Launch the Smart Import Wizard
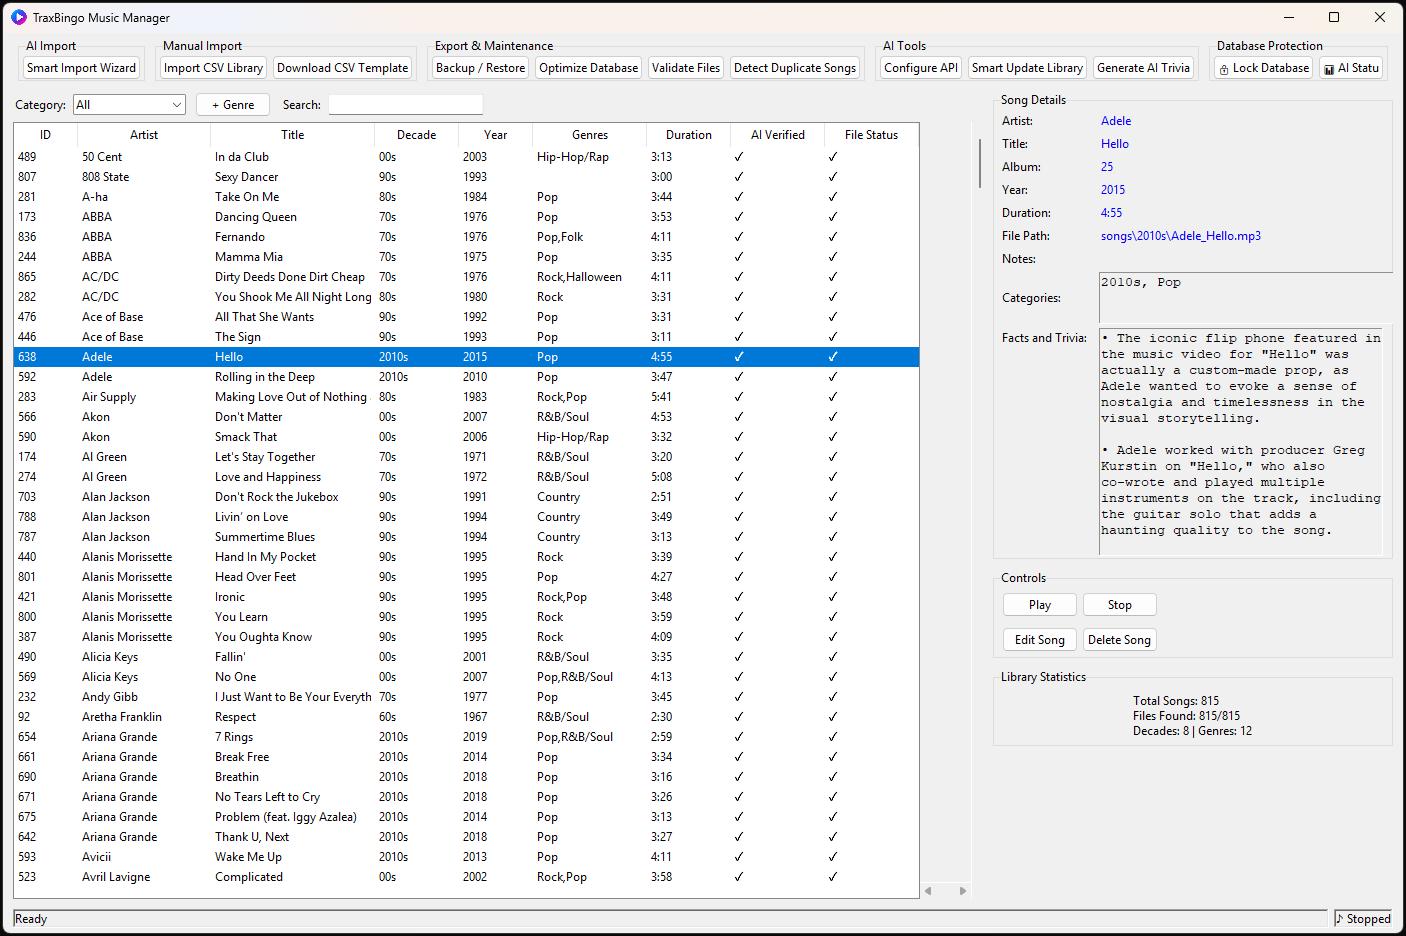The image size is (1406, 936). coord(81,68)
